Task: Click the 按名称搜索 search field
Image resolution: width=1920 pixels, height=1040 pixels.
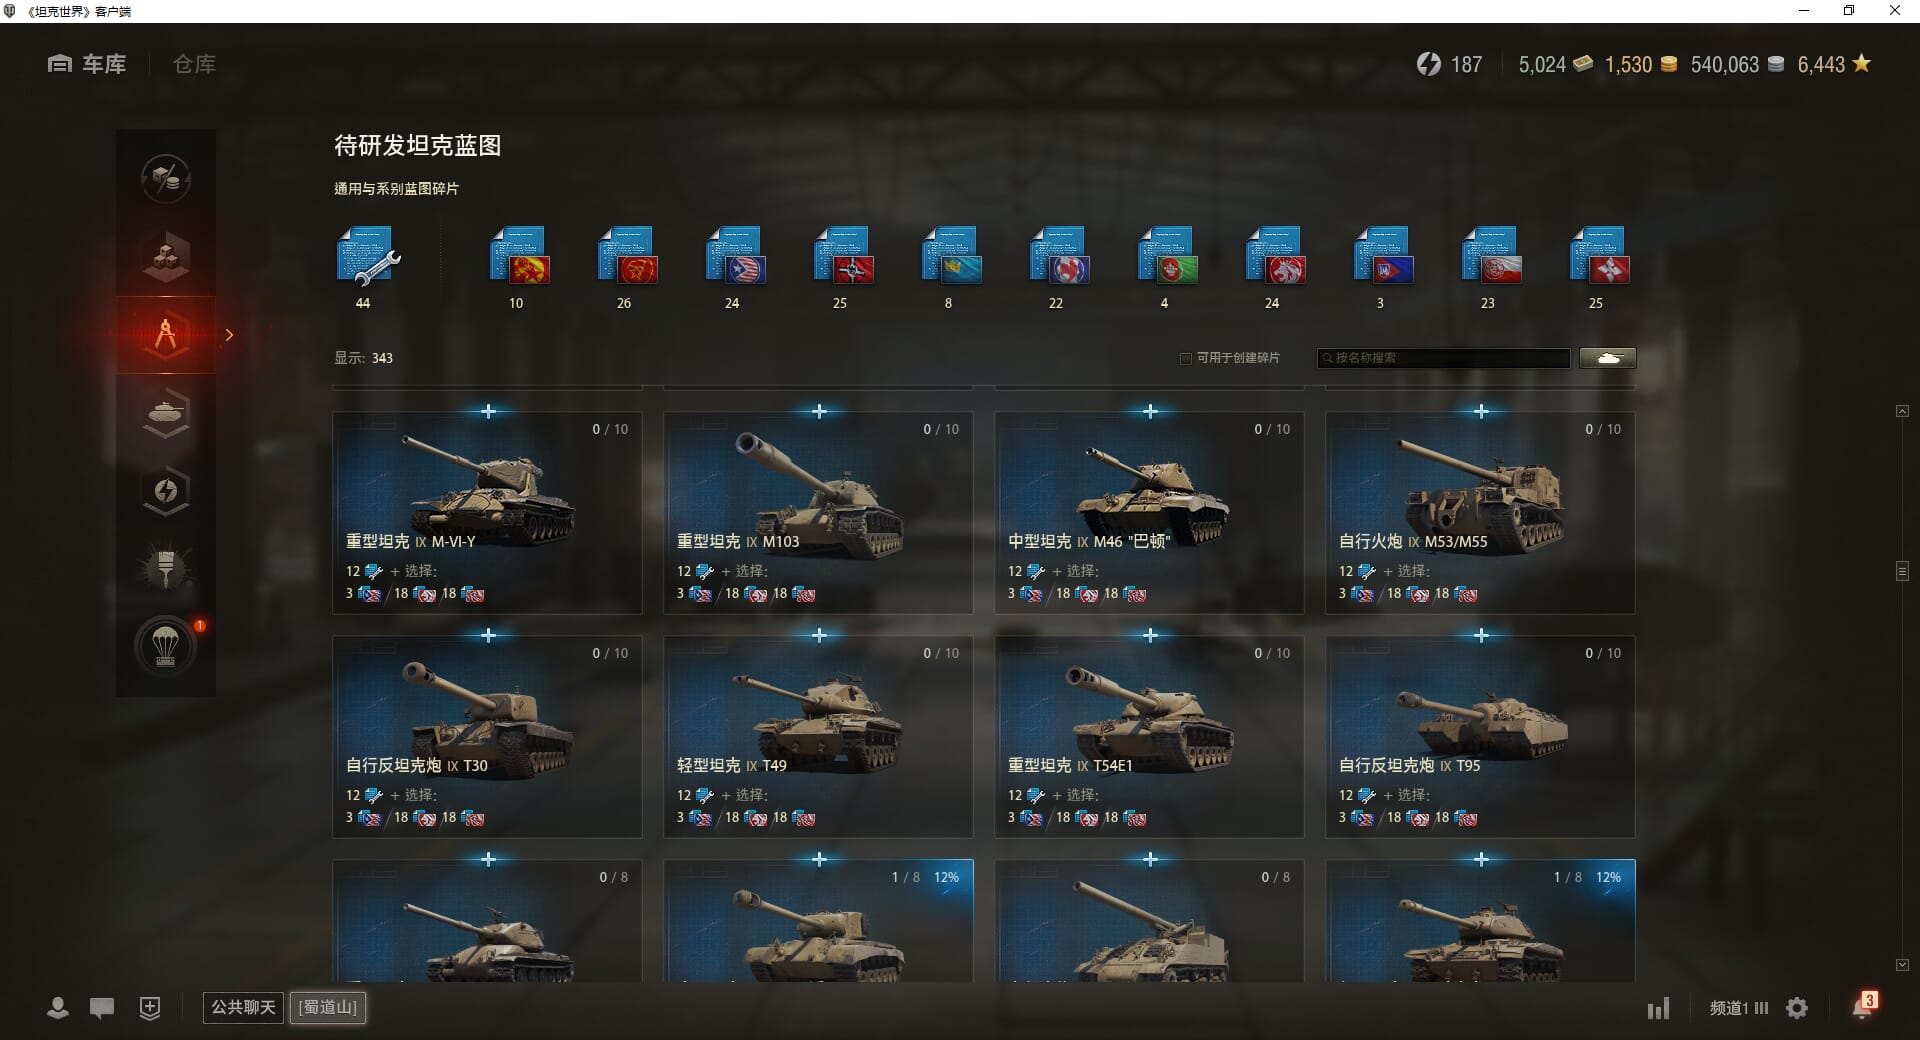Action: (x=1443, y=358)
